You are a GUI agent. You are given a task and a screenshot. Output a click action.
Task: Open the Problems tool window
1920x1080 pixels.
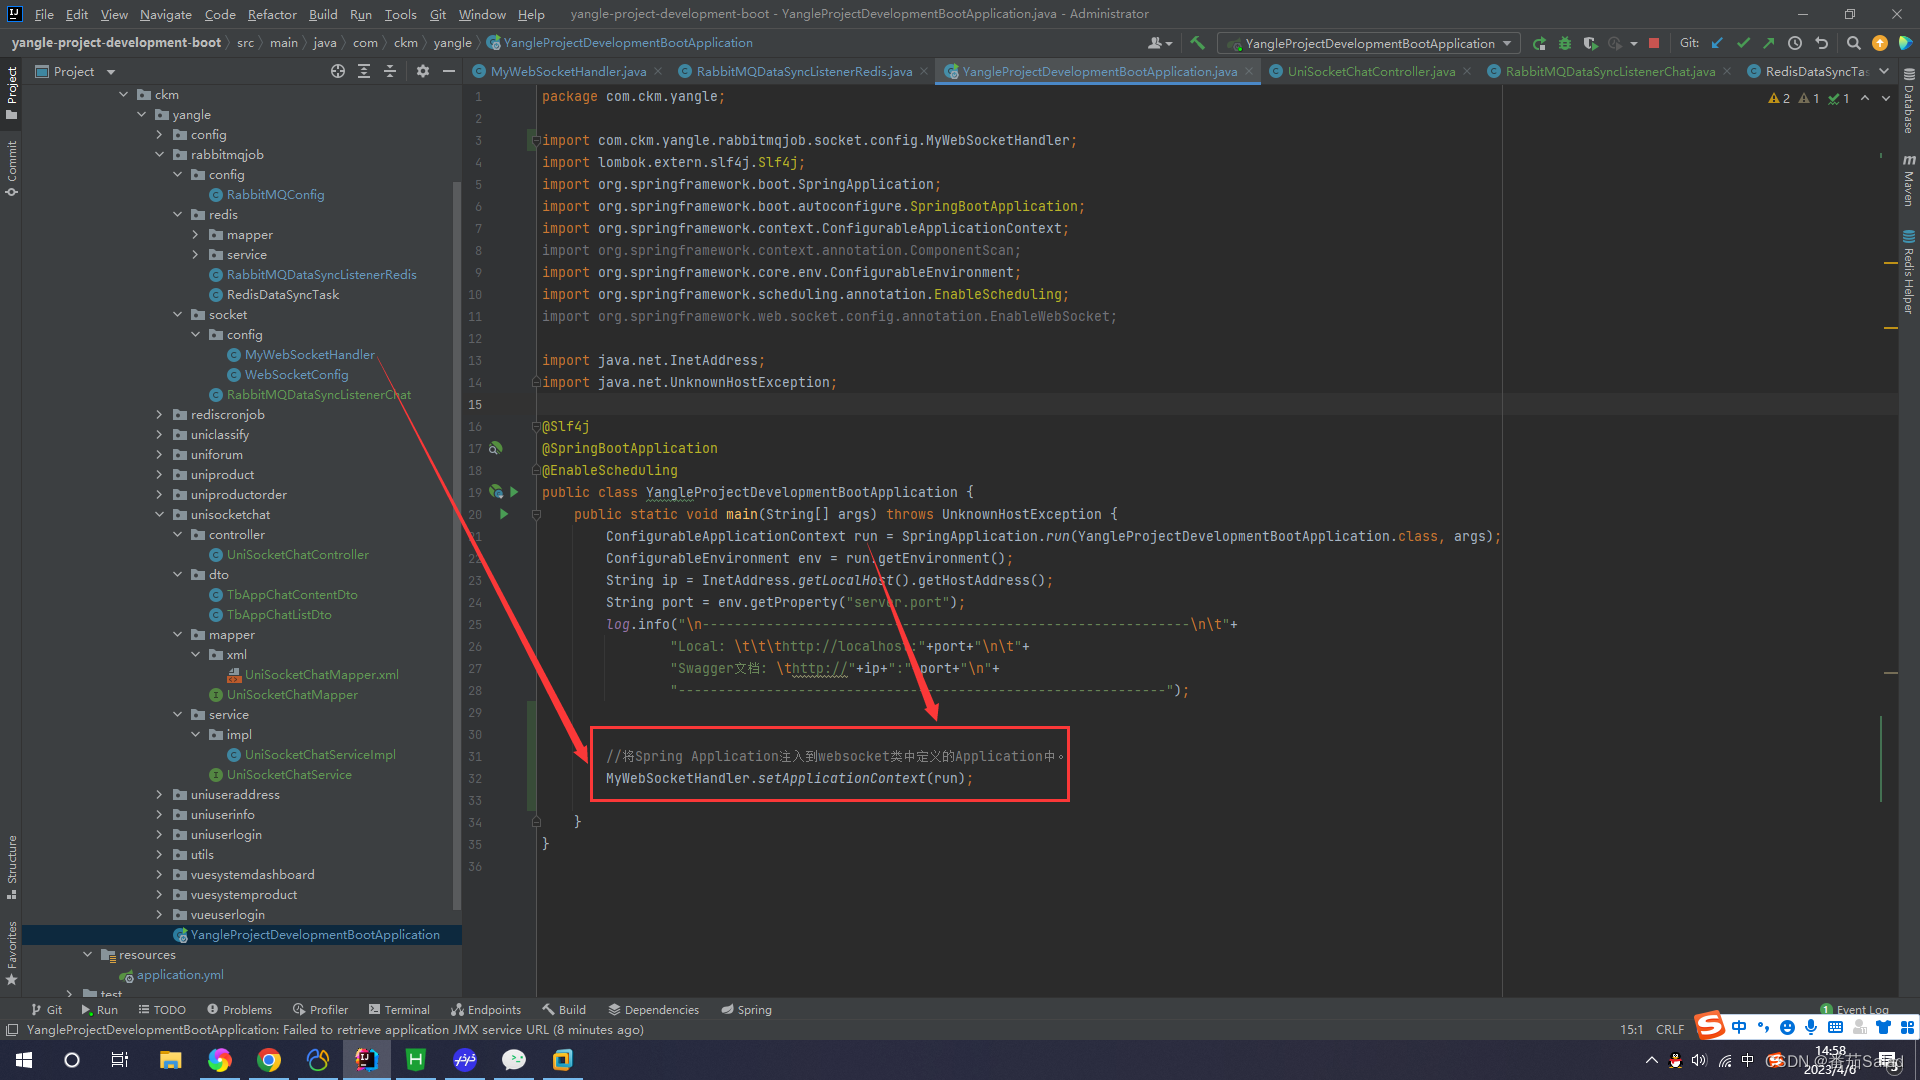point(239,1010)
